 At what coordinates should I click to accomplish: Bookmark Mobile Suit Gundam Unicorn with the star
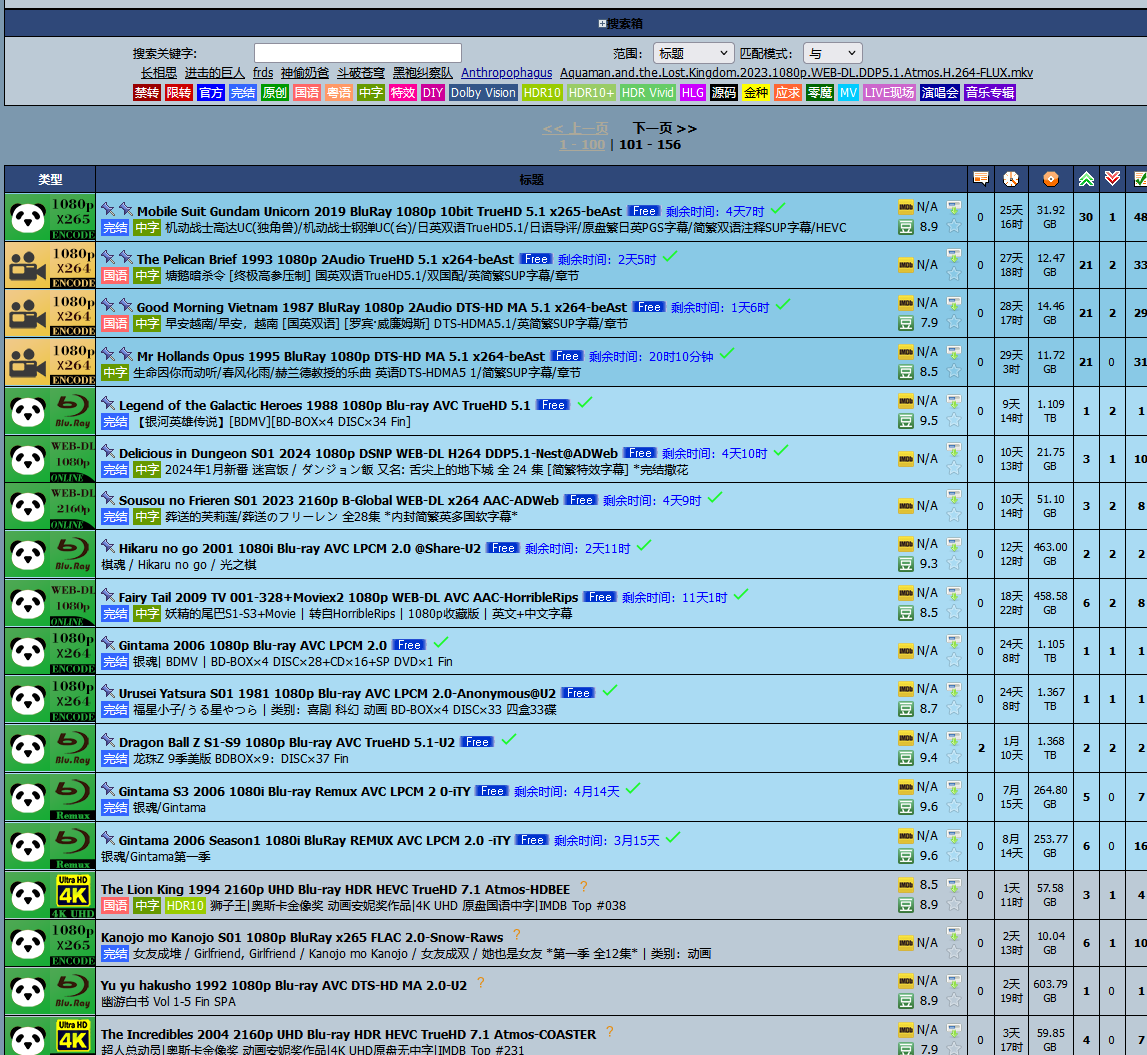tap(954, 227)
